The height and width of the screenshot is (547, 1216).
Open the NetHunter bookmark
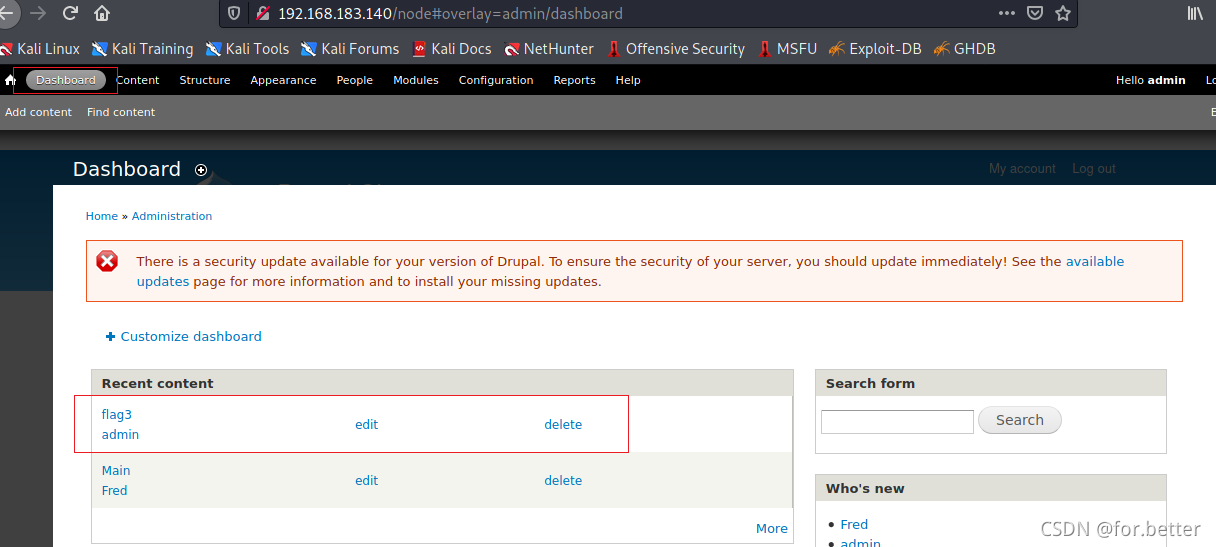[549, 49]
